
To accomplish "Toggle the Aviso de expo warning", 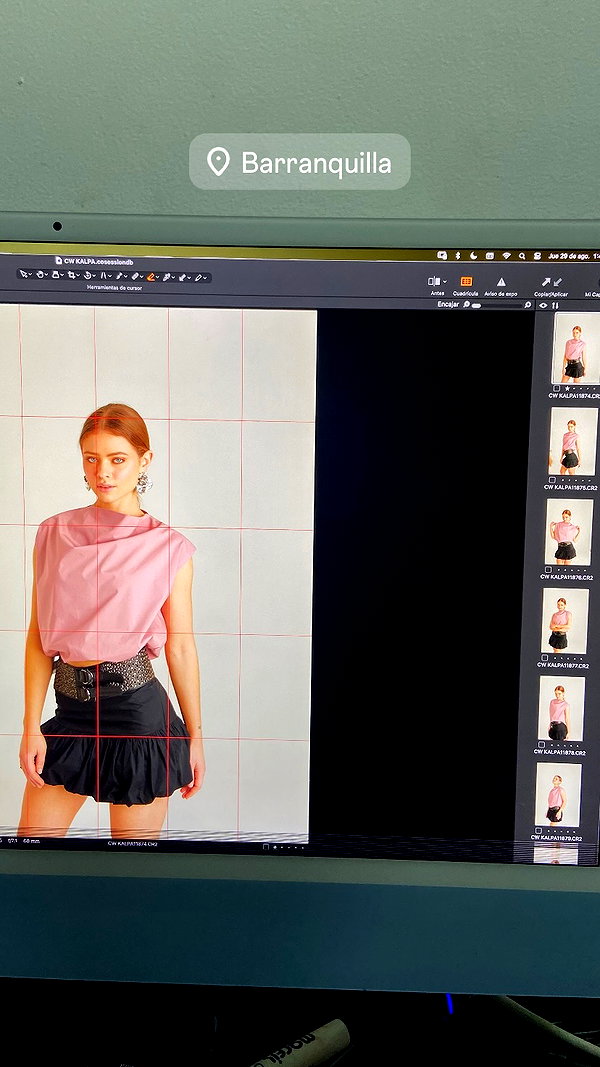I will [501, 282].
